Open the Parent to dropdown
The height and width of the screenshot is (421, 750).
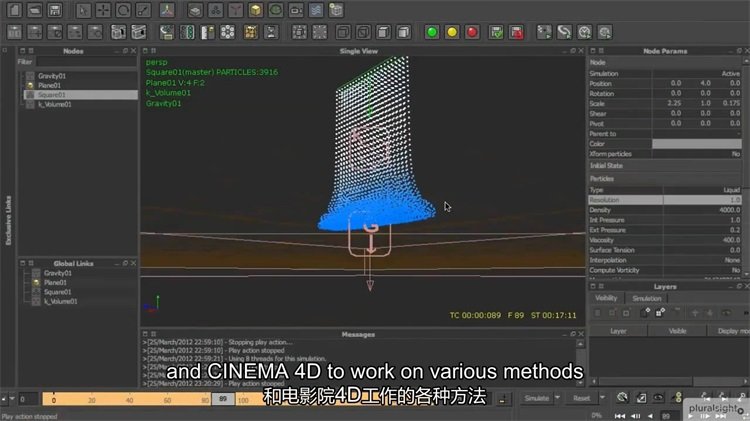[697, 134]
